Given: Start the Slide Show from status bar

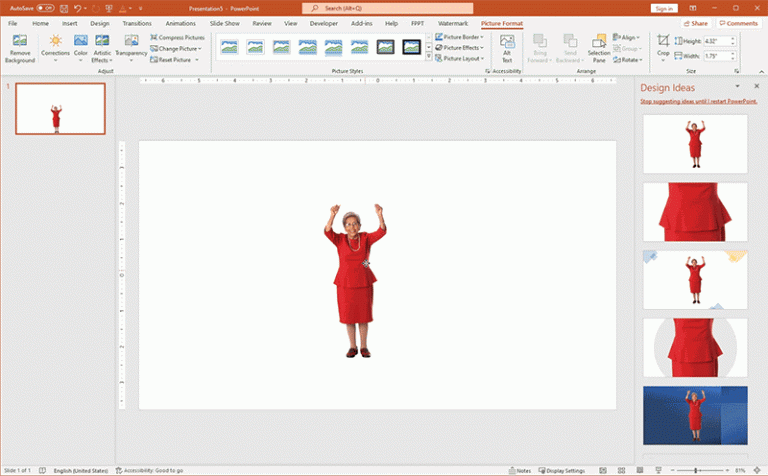Looking at the screenshot, I should point(659,471).
